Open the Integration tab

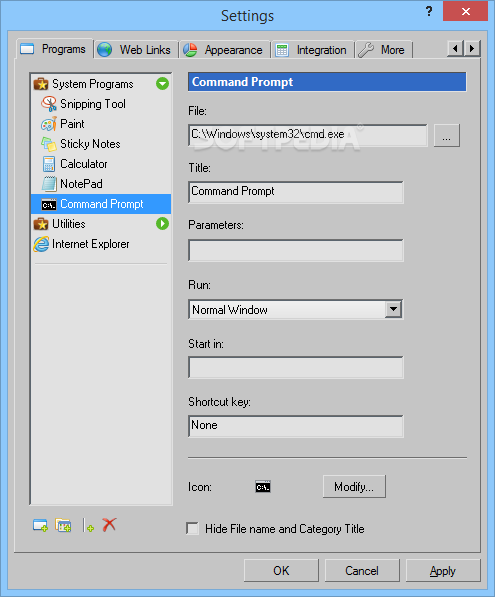point(313,49)
